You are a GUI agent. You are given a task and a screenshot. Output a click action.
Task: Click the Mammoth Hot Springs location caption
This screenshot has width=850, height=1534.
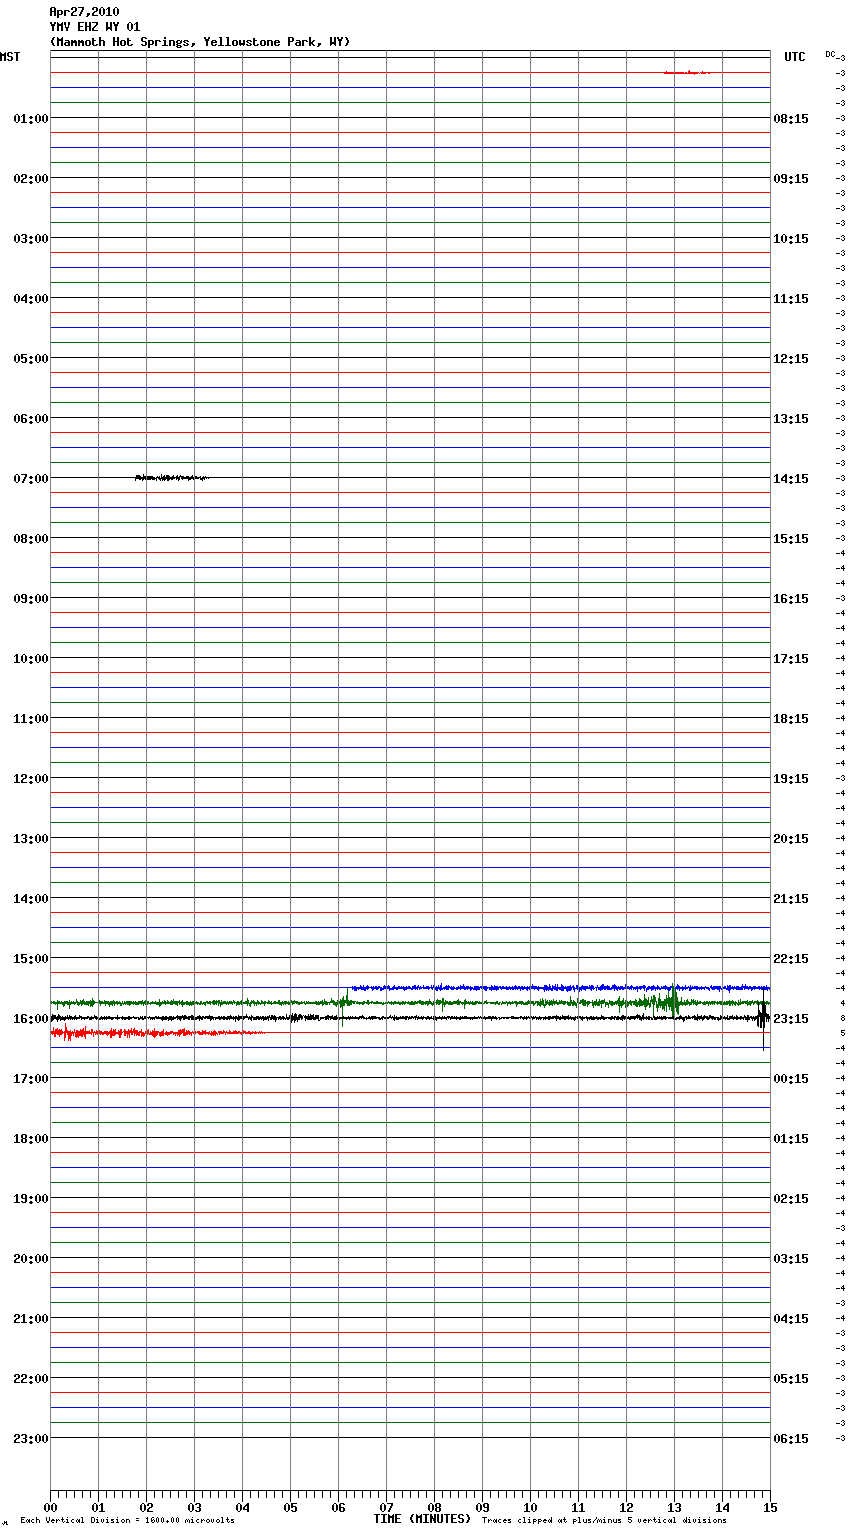(200, 42)
